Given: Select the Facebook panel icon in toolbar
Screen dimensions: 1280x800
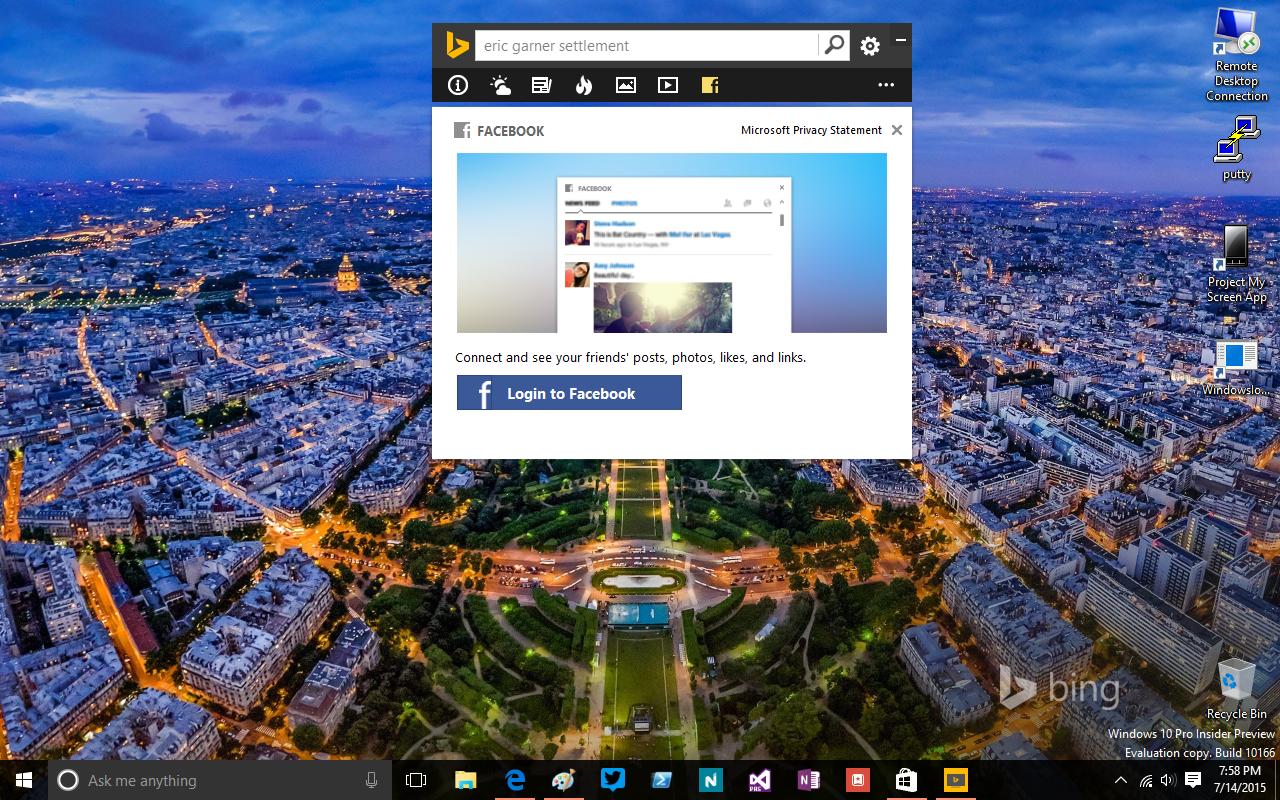Looking at the screenshot, I should click(x=710, y=85).
